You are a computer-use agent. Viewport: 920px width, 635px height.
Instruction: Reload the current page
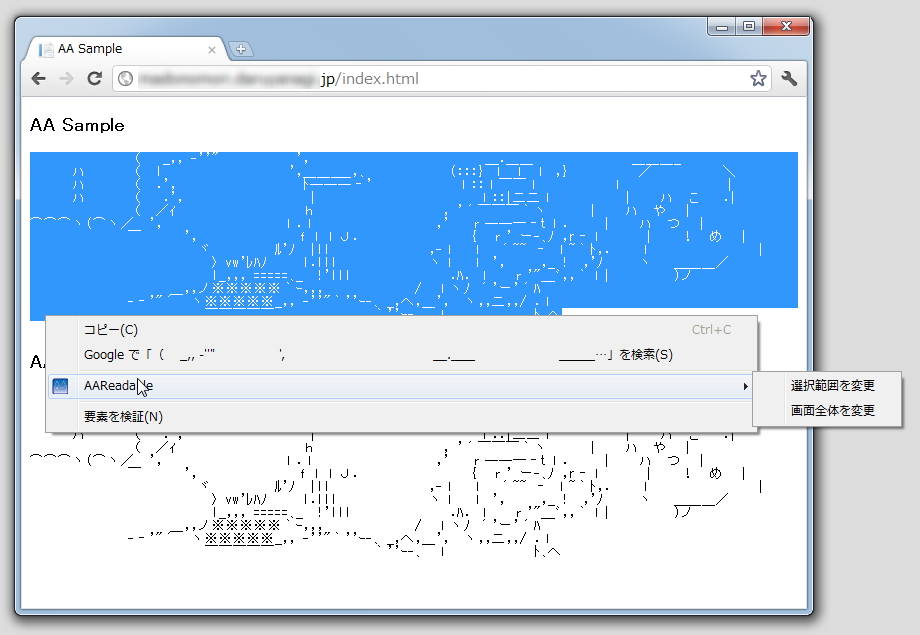[x=95, y=77]
